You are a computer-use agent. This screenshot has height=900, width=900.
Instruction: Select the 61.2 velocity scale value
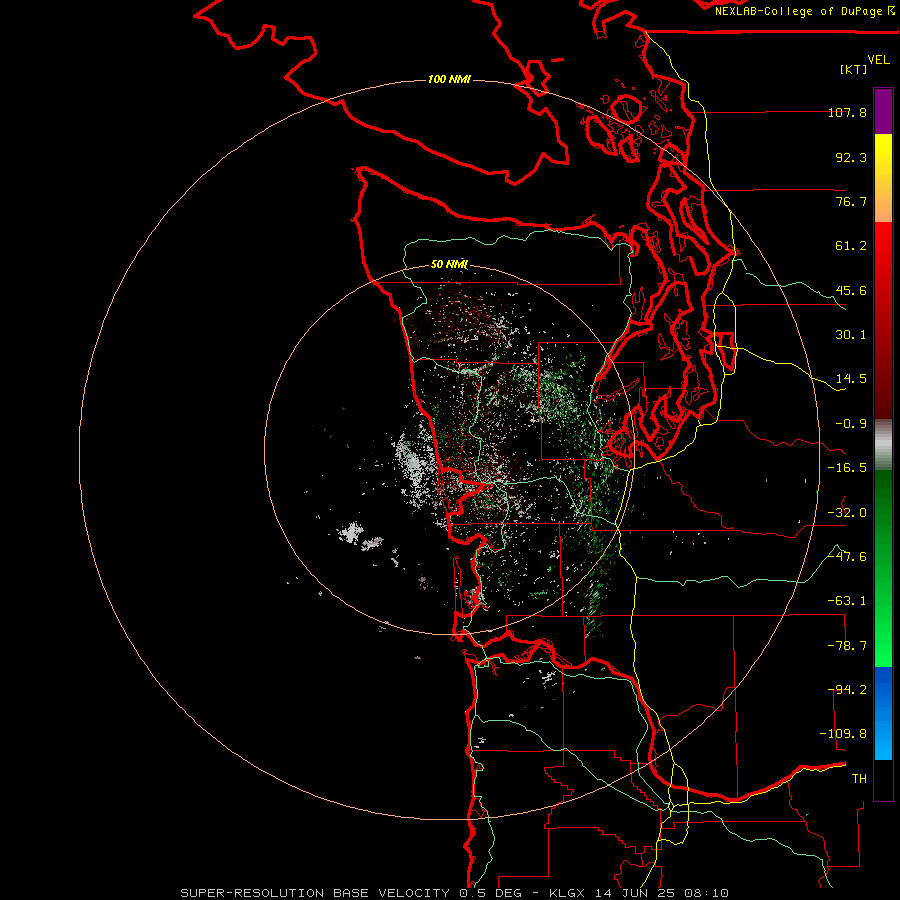[x=851, y=246]
